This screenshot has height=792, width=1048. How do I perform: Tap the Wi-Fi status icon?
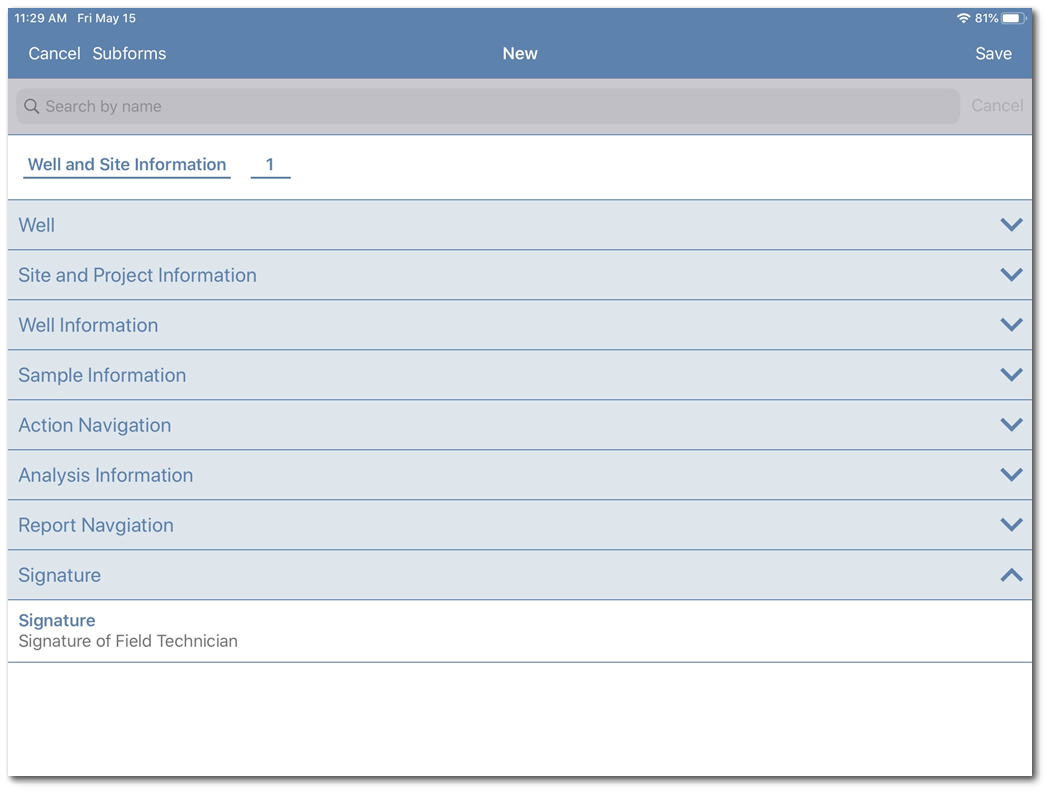pos(963,19)
